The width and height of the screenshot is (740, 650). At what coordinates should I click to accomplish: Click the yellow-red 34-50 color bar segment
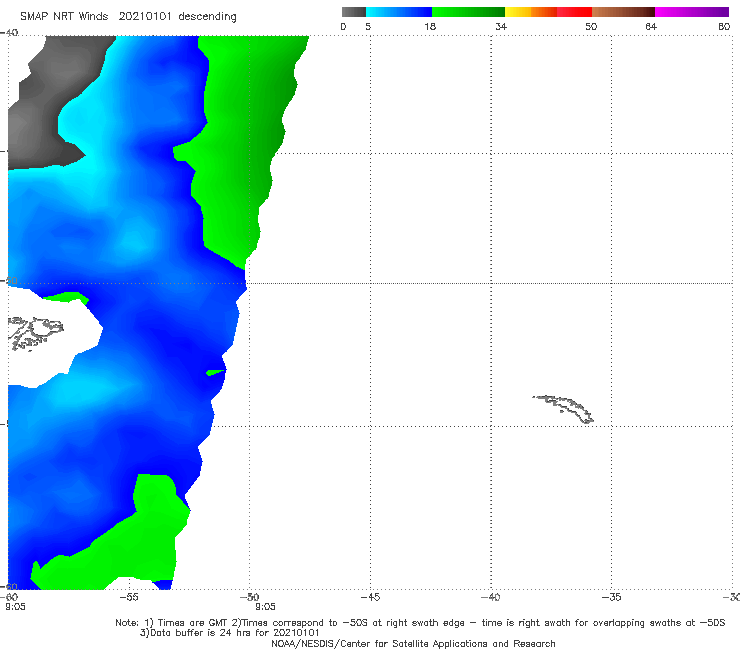(548, 12)
